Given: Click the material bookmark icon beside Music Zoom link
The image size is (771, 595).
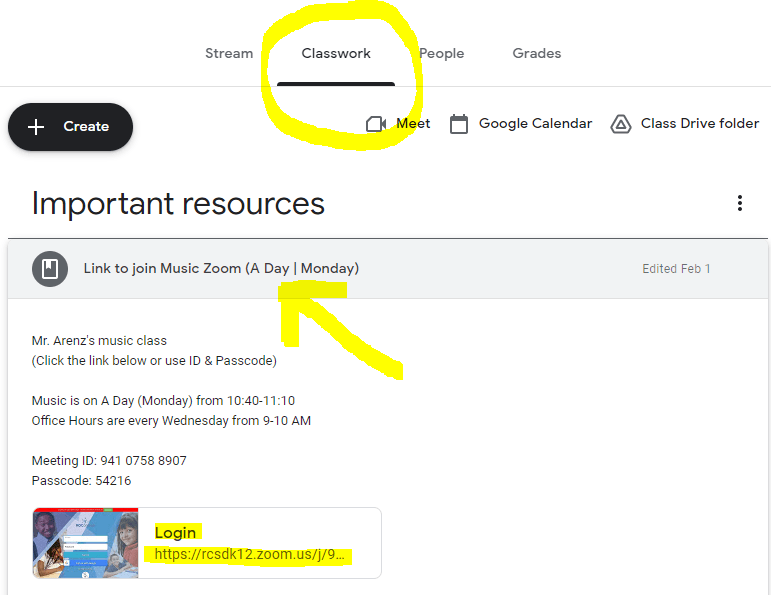Looking at the screenshot, I should pos(50,269).
